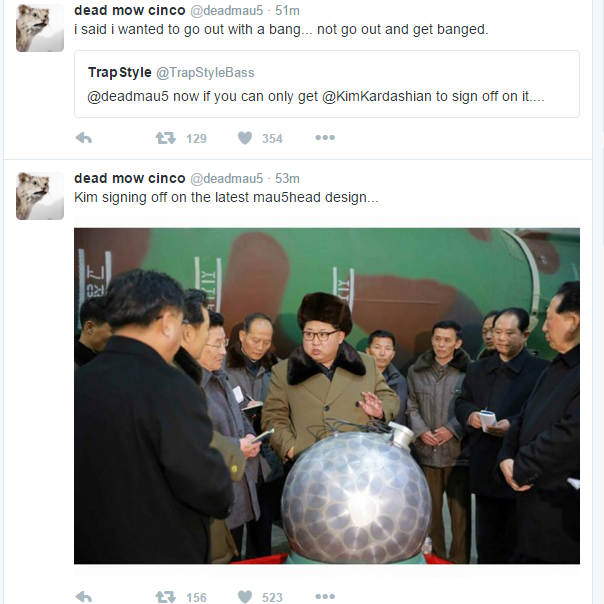Open the TrapStyle quoted tweet author name
This screenshot has width=604, height=604.
[x=119, y=72]
